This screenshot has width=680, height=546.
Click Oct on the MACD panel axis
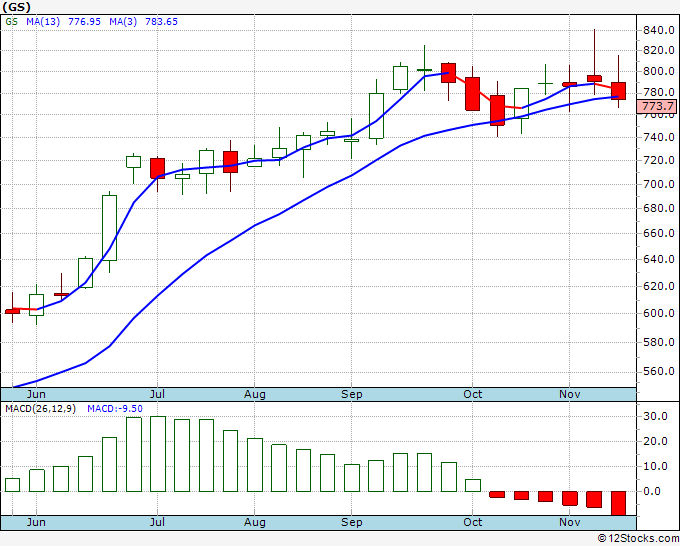tap(472, 522)
